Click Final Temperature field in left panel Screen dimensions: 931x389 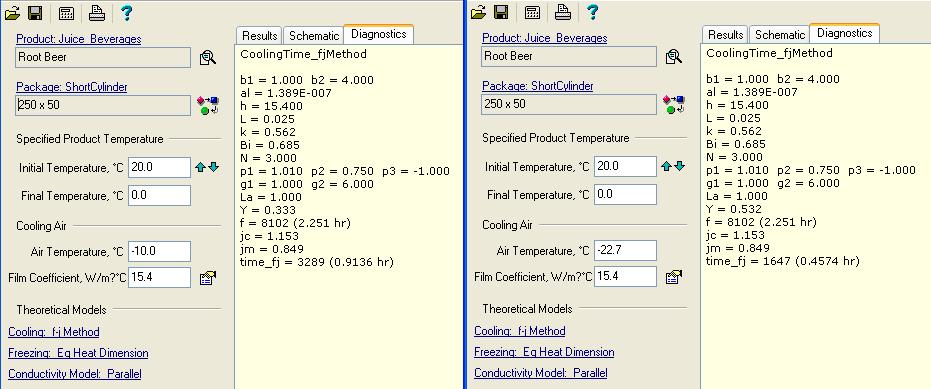coord(160,195)
